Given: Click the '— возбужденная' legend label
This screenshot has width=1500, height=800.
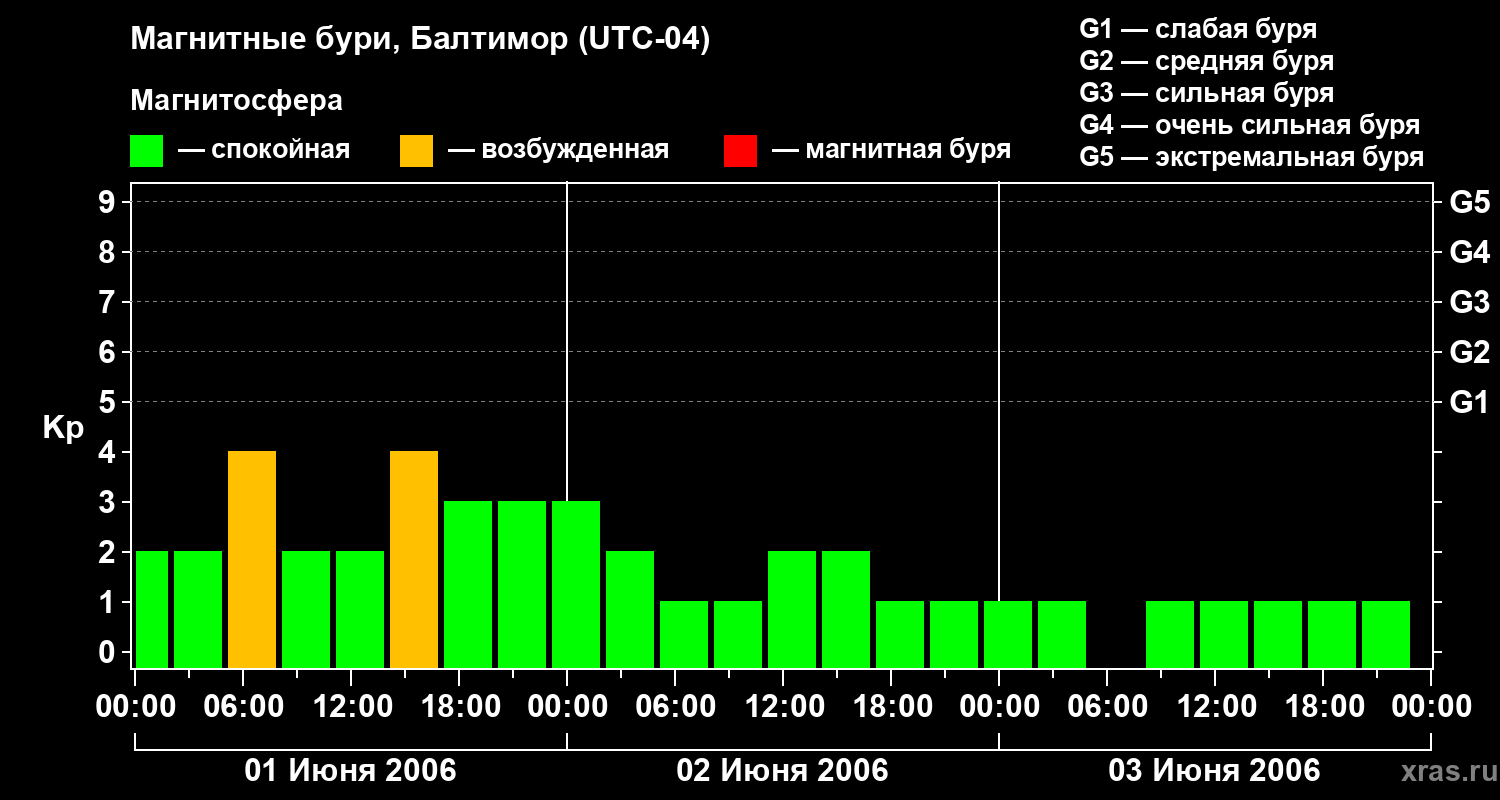Looking at the screenshot, I should 558,150.
